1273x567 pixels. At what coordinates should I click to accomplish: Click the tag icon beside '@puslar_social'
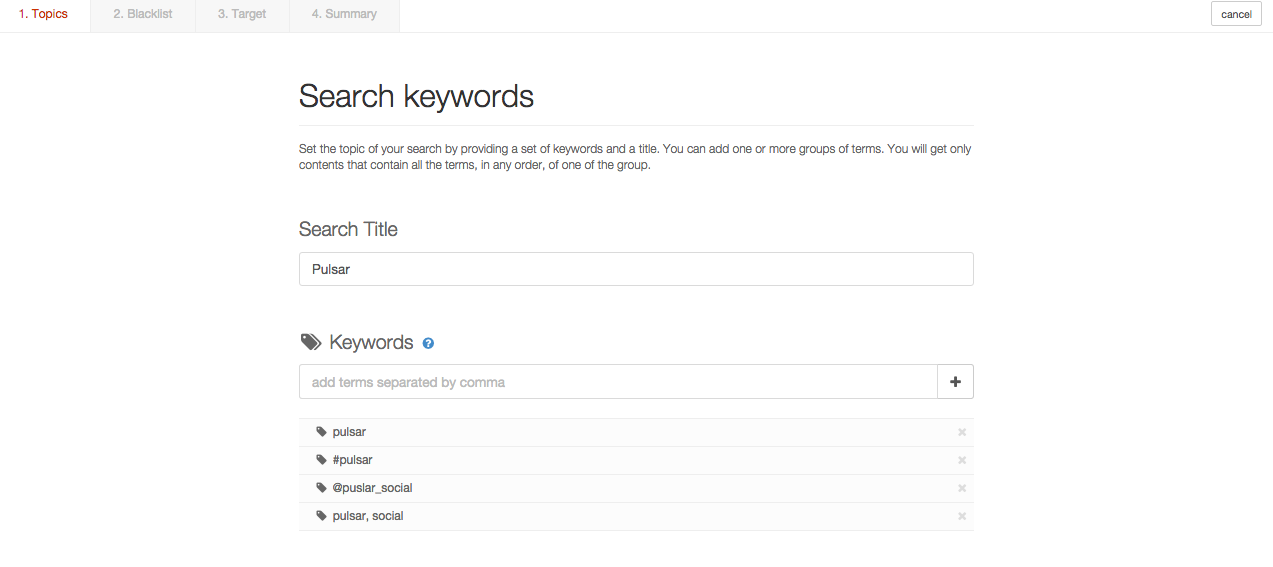(321, 488)
